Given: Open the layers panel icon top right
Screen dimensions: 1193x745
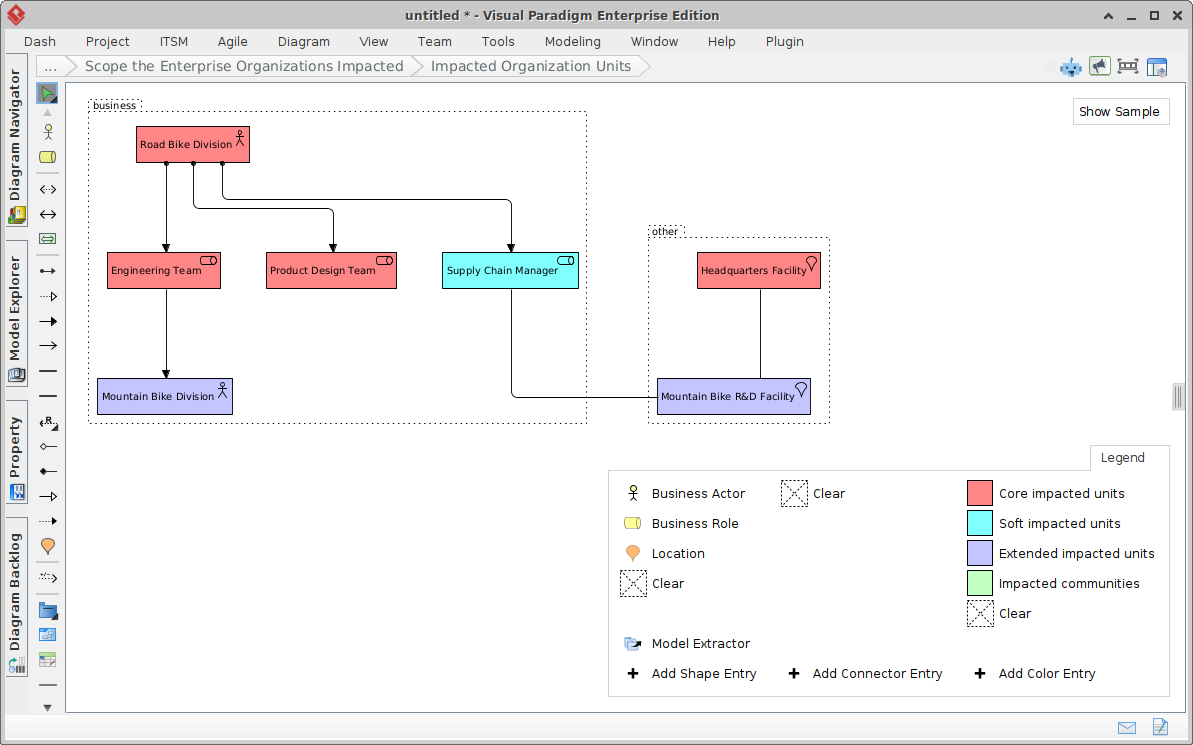Looking at the screenshot, I should pyautogui.click(x=1157, y=66).
